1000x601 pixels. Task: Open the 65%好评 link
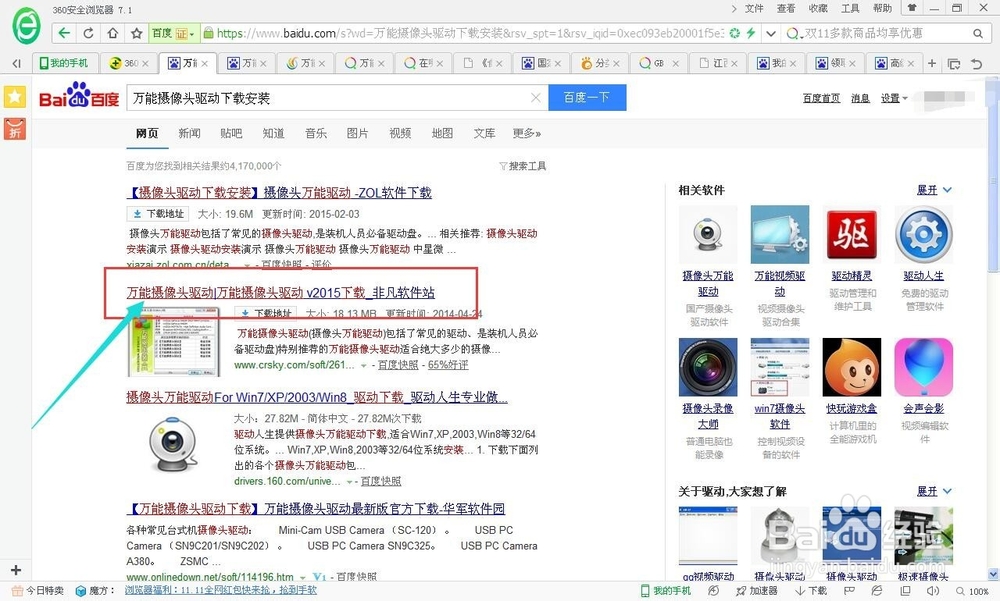coord(448,364)
